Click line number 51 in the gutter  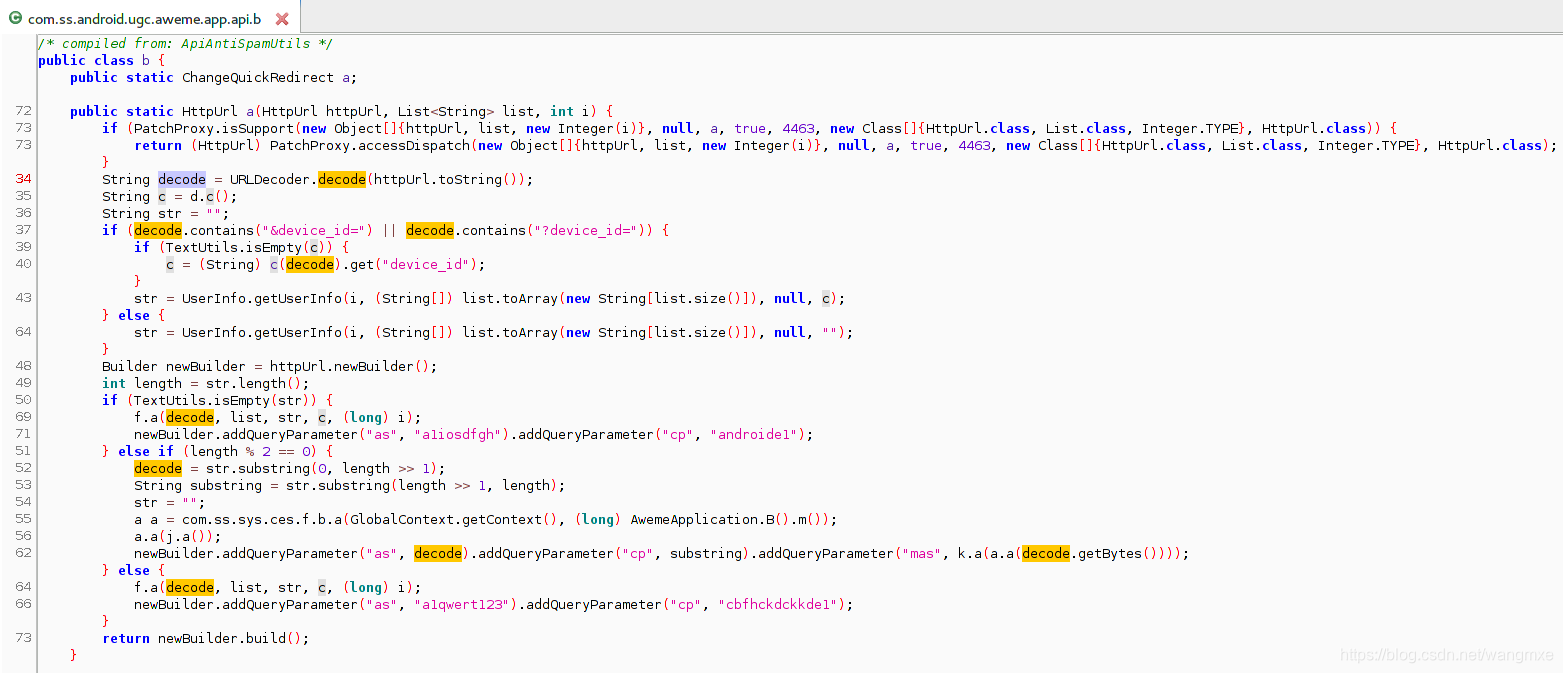click(25, 451)
